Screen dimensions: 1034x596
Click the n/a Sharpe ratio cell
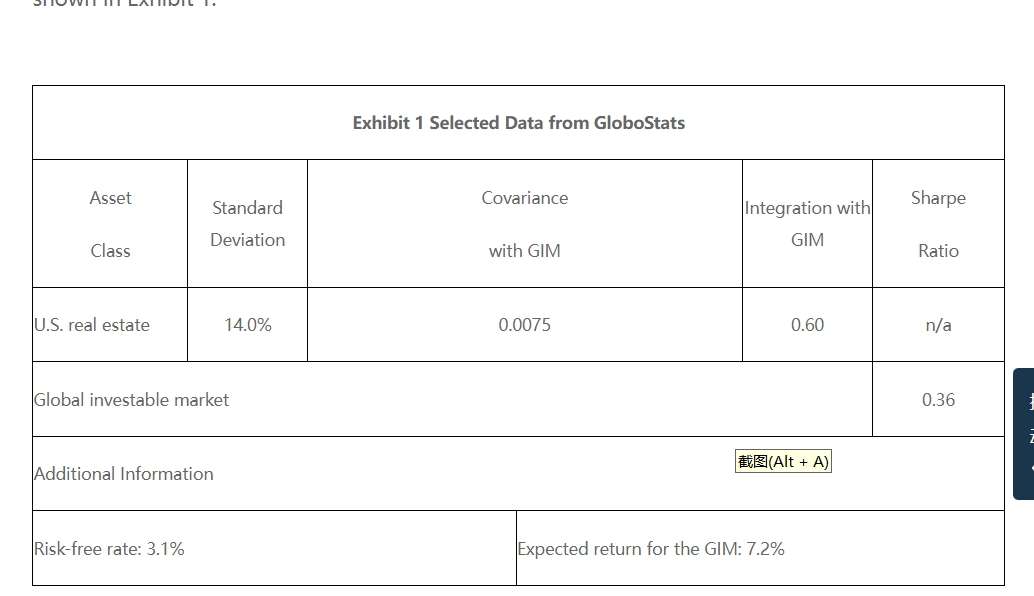[938, 325]
